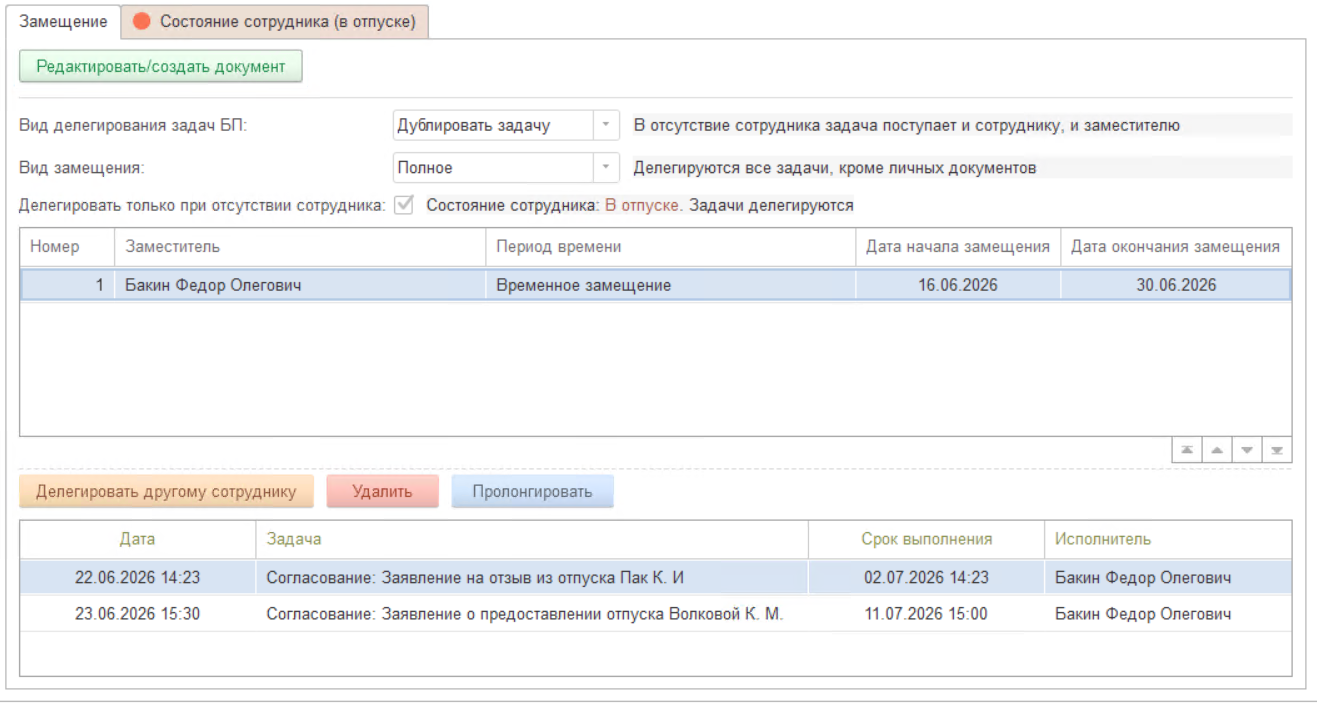Open dropdown arrow for Дублировать задачу

606,126
